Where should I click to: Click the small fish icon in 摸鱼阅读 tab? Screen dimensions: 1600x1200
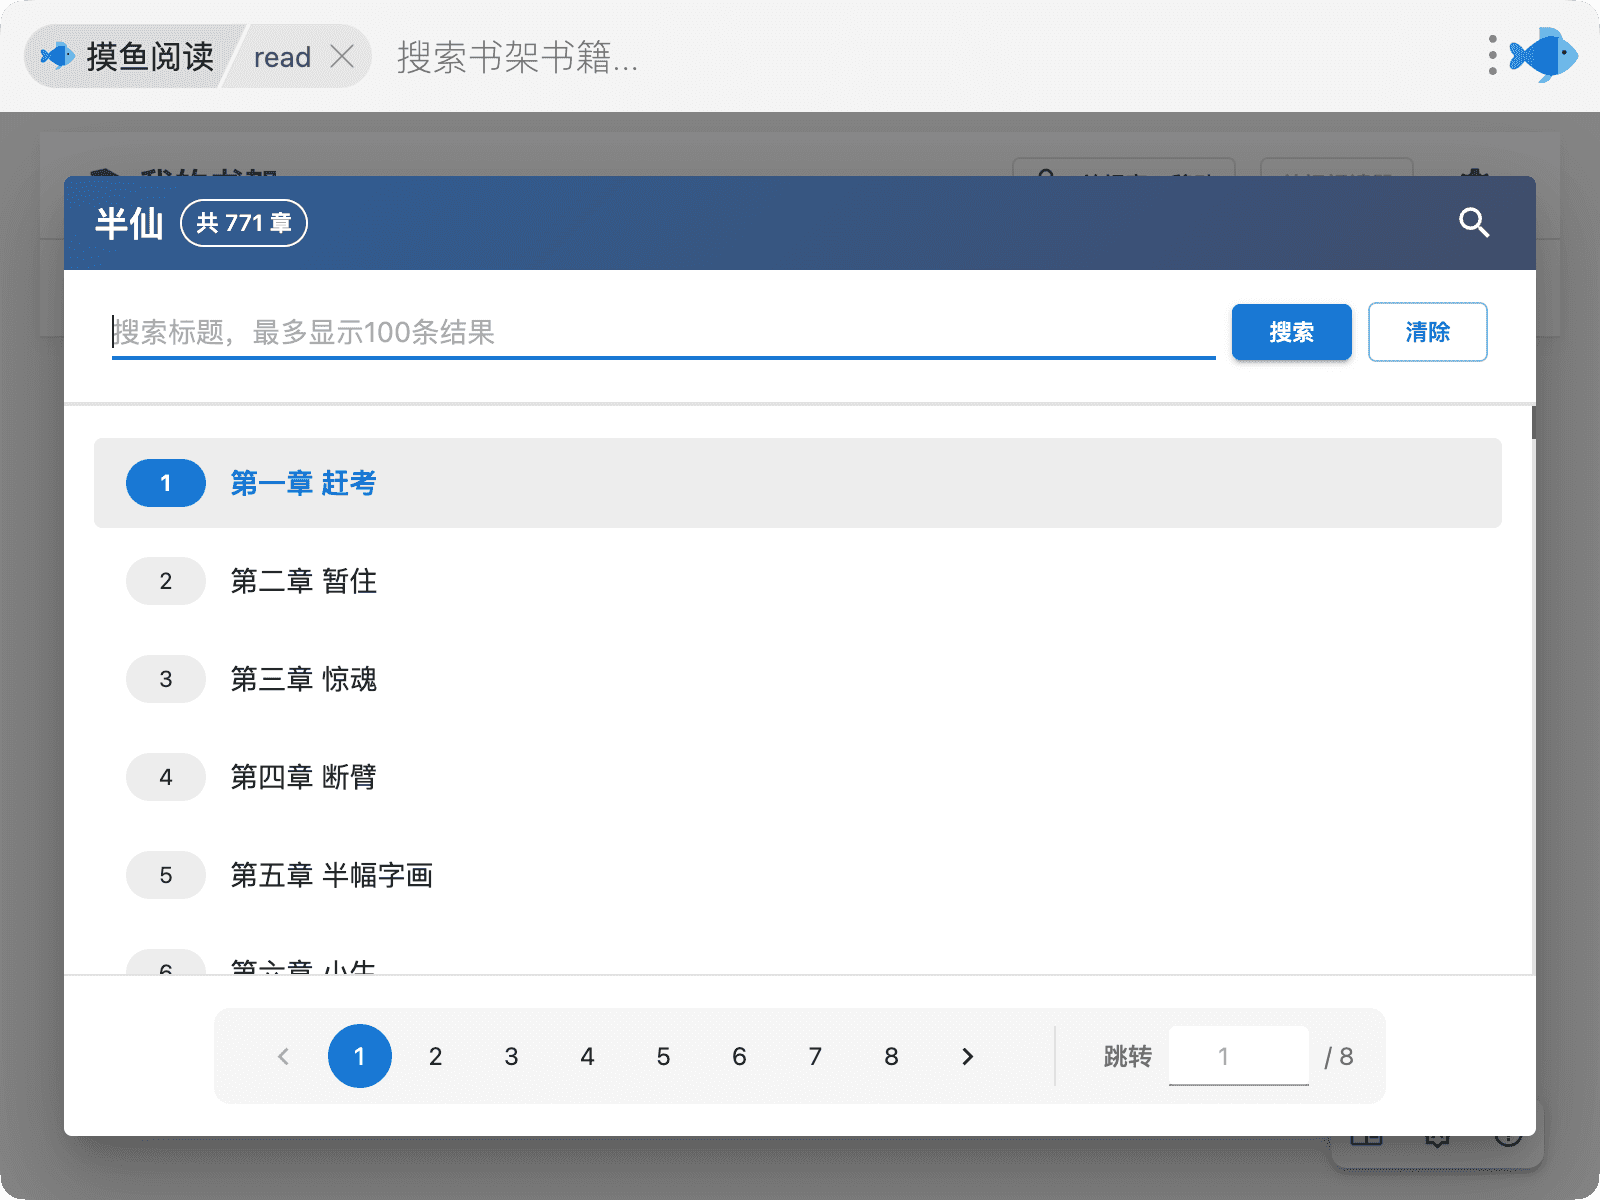pyautogui.click(x=58, y=56)
